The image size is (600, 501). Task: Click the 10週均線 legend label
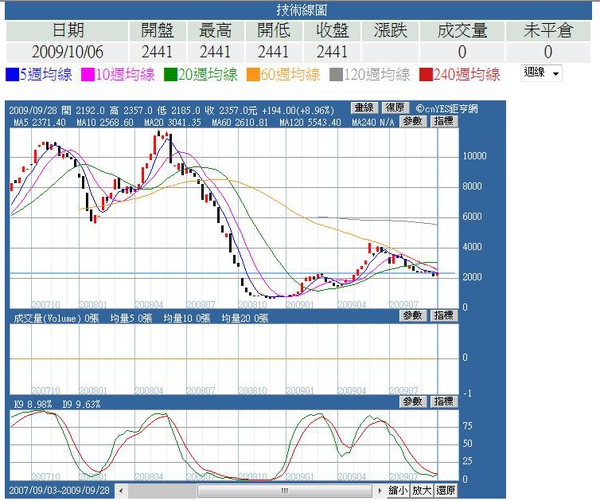[125, 74]
